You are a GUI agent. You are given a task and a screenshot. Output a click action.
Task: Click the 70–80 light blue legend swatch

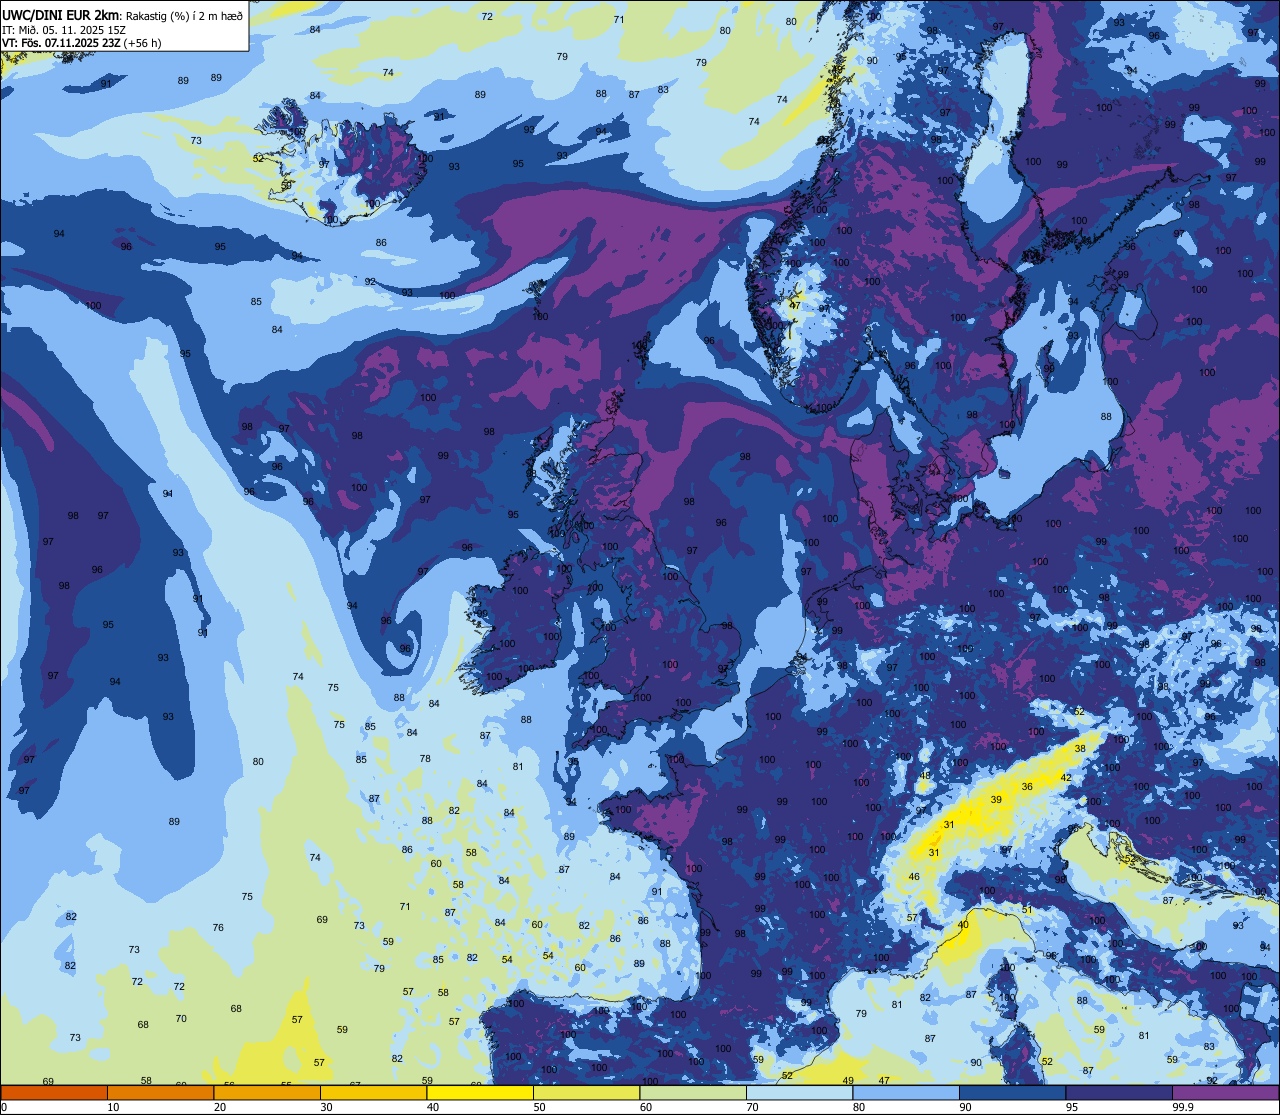pyautogui.click(x=799, y=1092)
